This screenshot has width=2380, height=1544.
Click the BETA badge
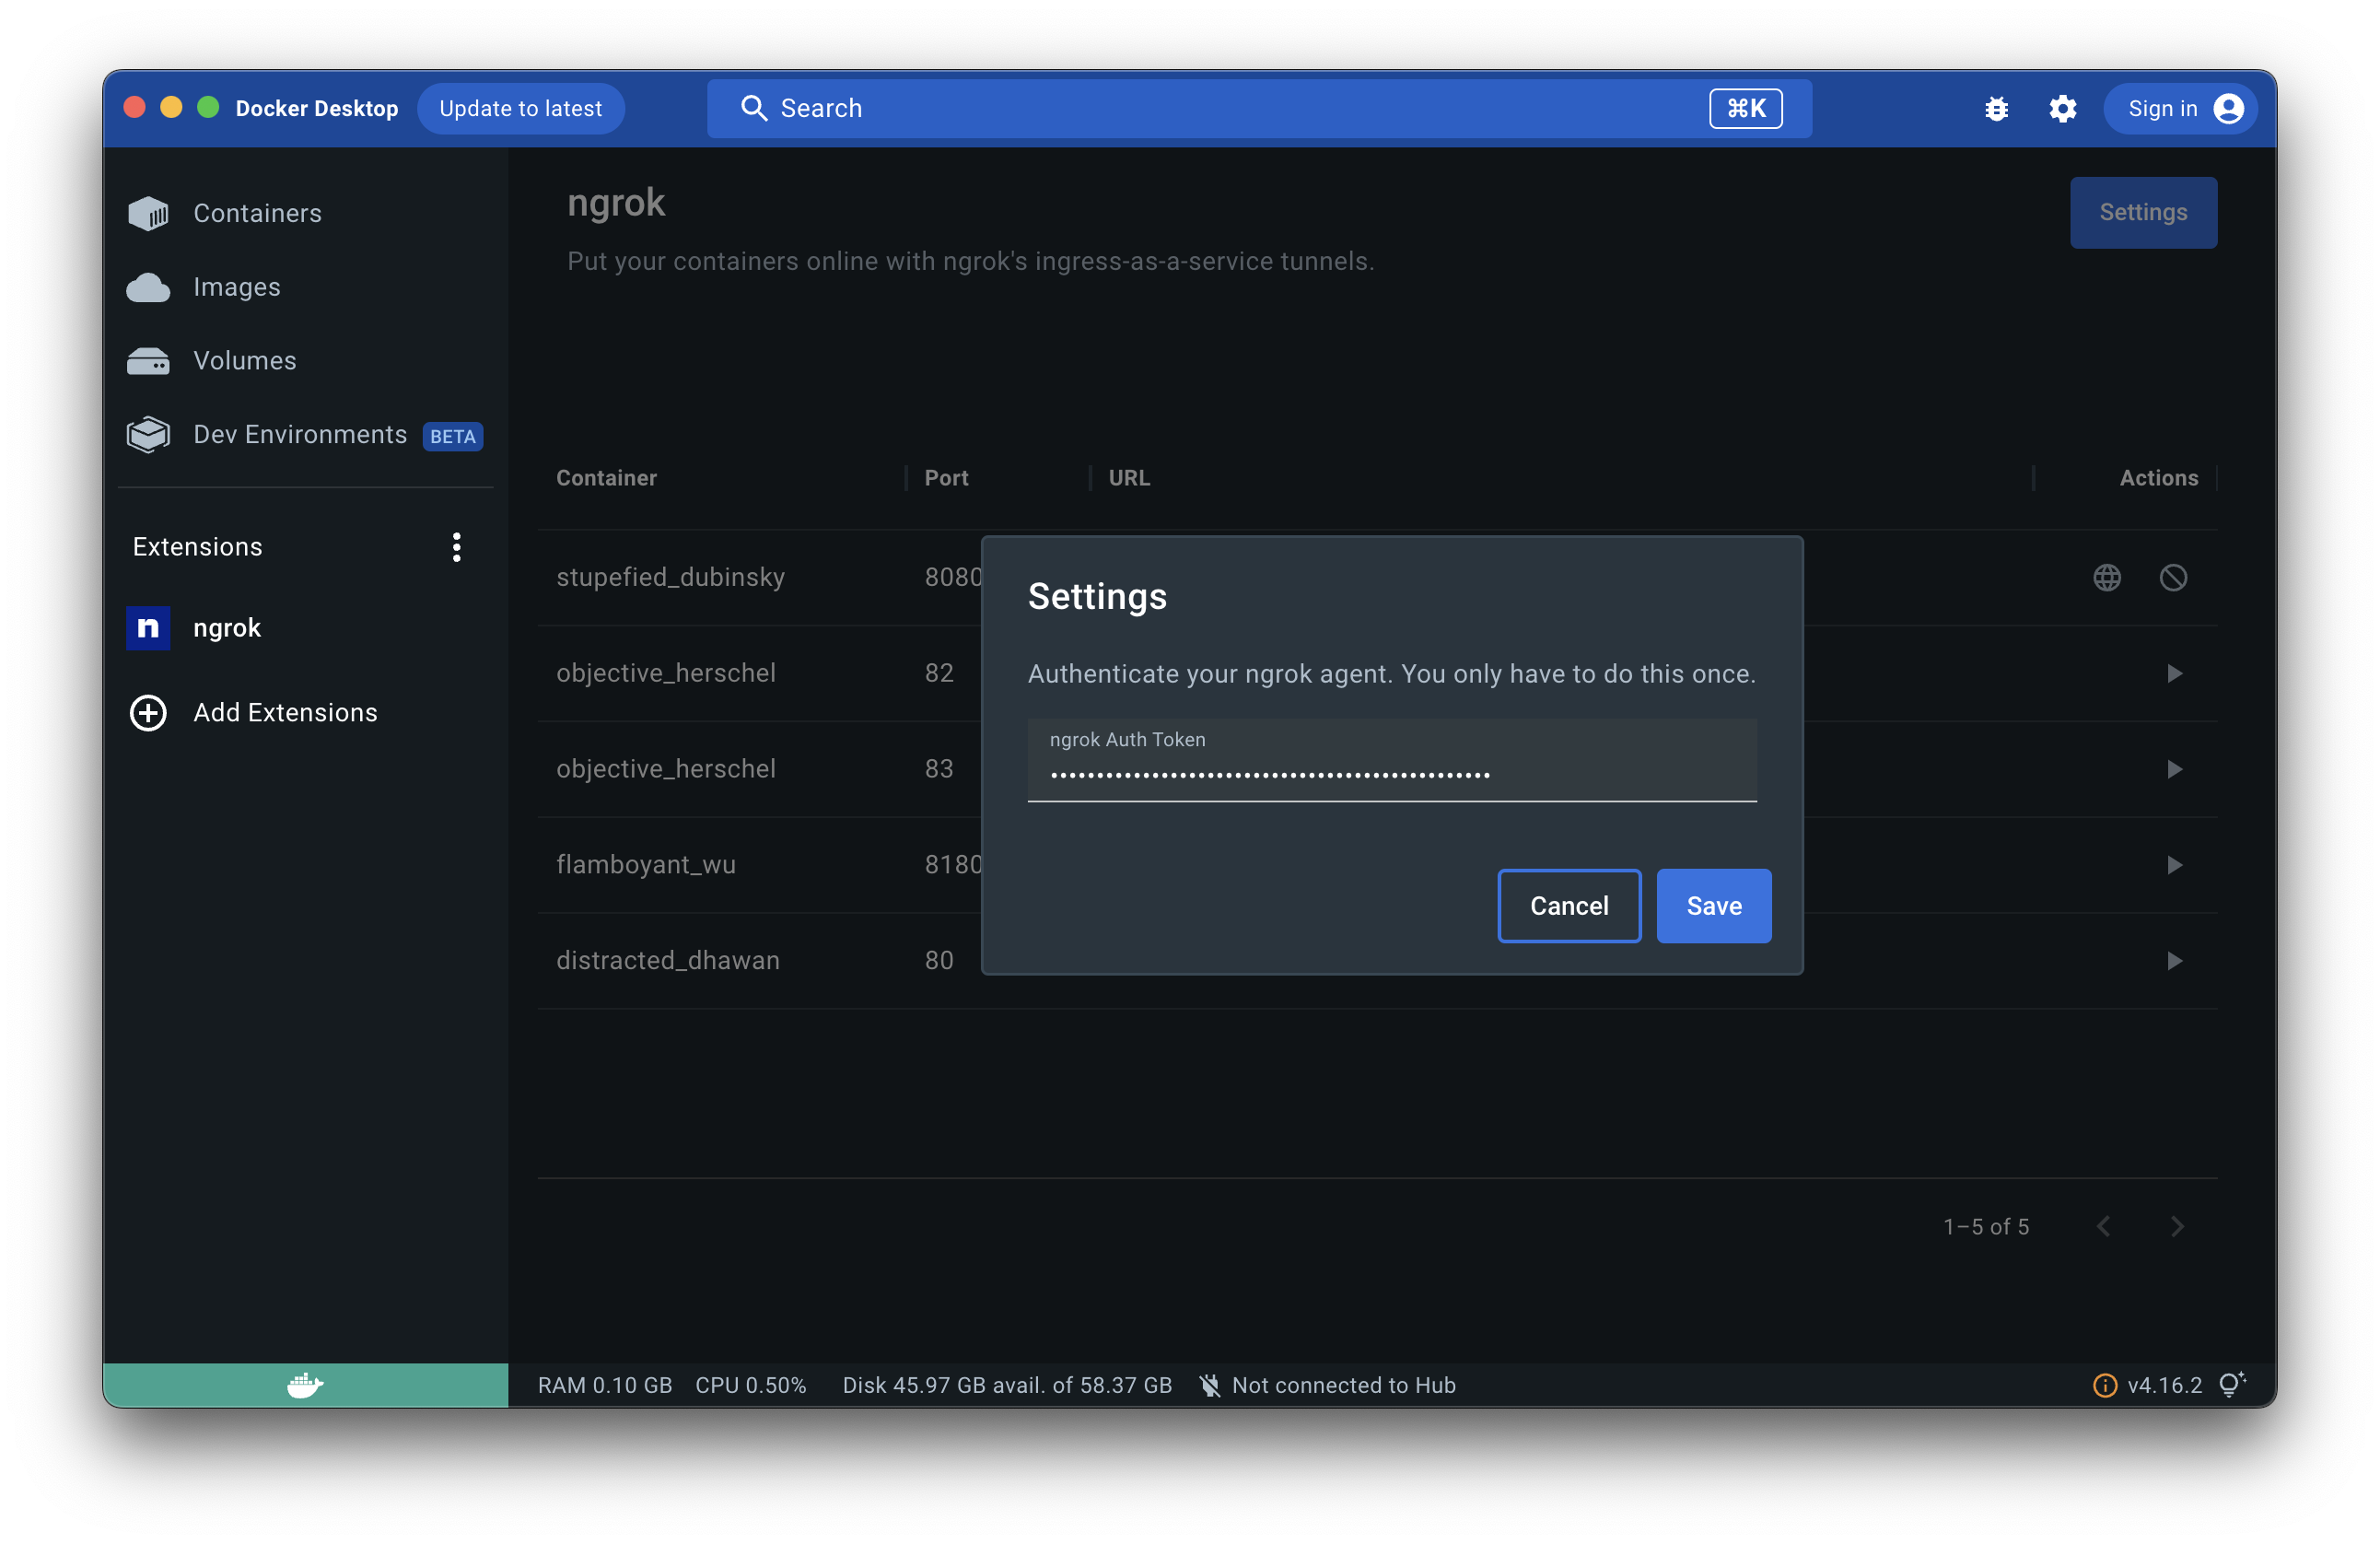453,436
